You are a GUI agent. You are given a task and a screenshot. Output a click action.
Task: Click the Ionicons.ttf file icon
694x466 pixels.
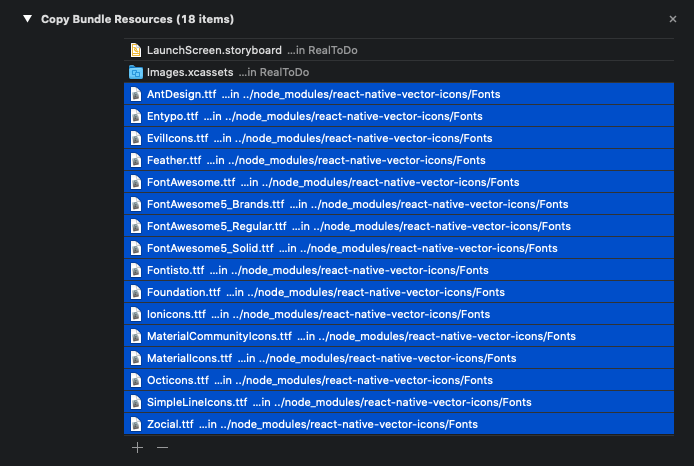(136, 314)
